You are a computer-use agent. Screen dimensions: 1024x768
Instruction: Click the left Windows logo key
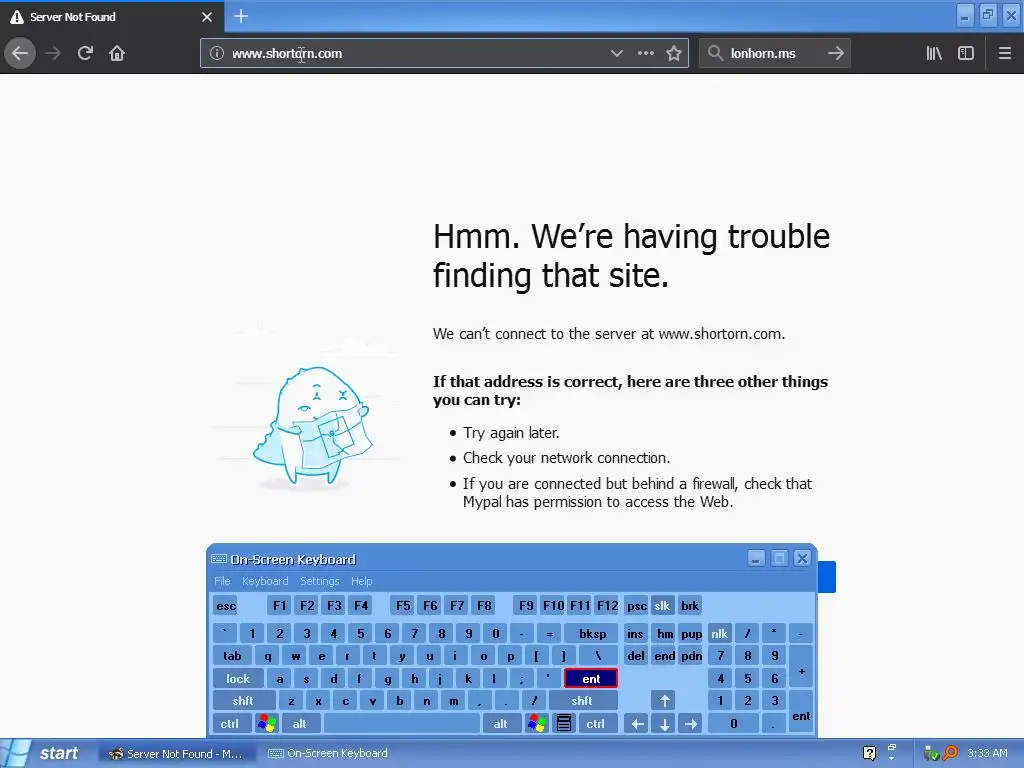[266, 724]
